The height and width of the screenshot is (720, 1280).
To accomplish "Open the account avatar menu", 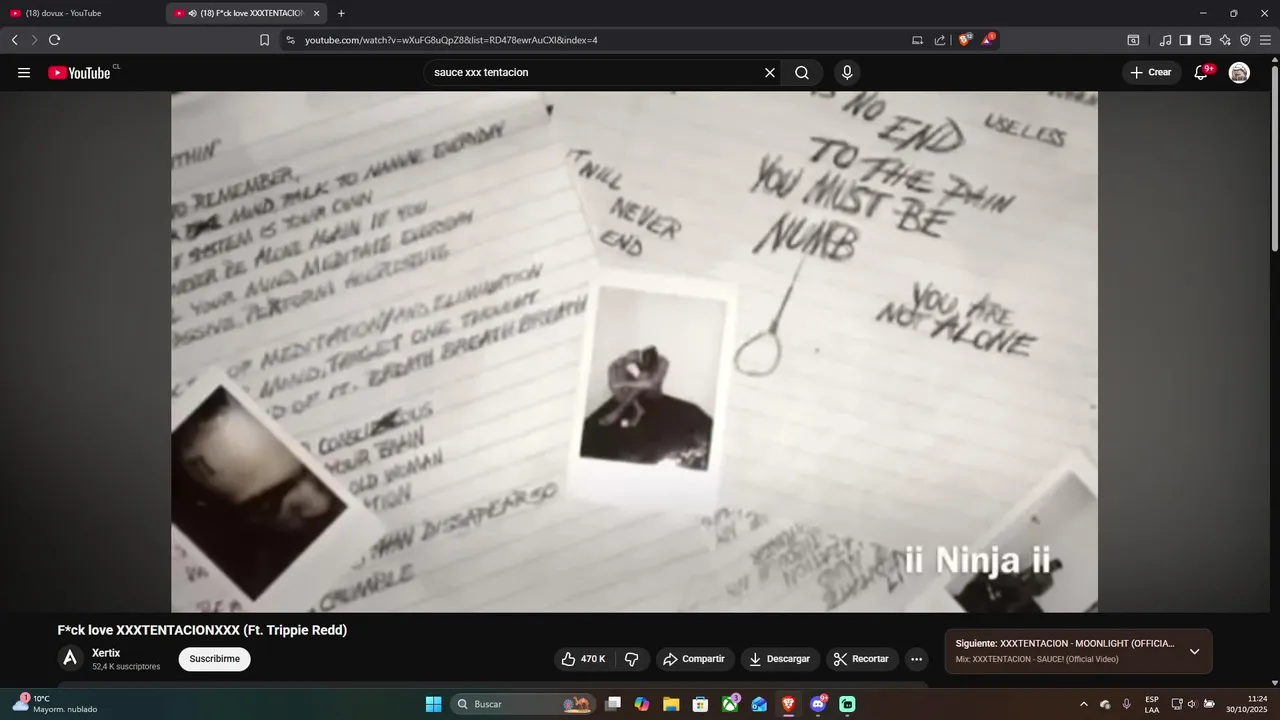I will (x=1239, y=73).
